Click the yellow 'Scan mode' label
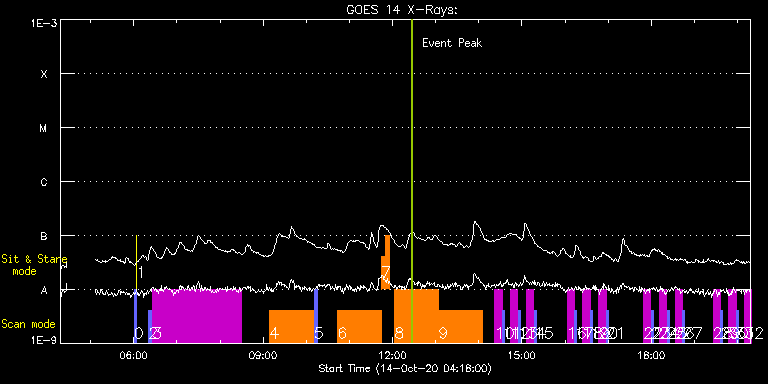 [x=28, y=324]
